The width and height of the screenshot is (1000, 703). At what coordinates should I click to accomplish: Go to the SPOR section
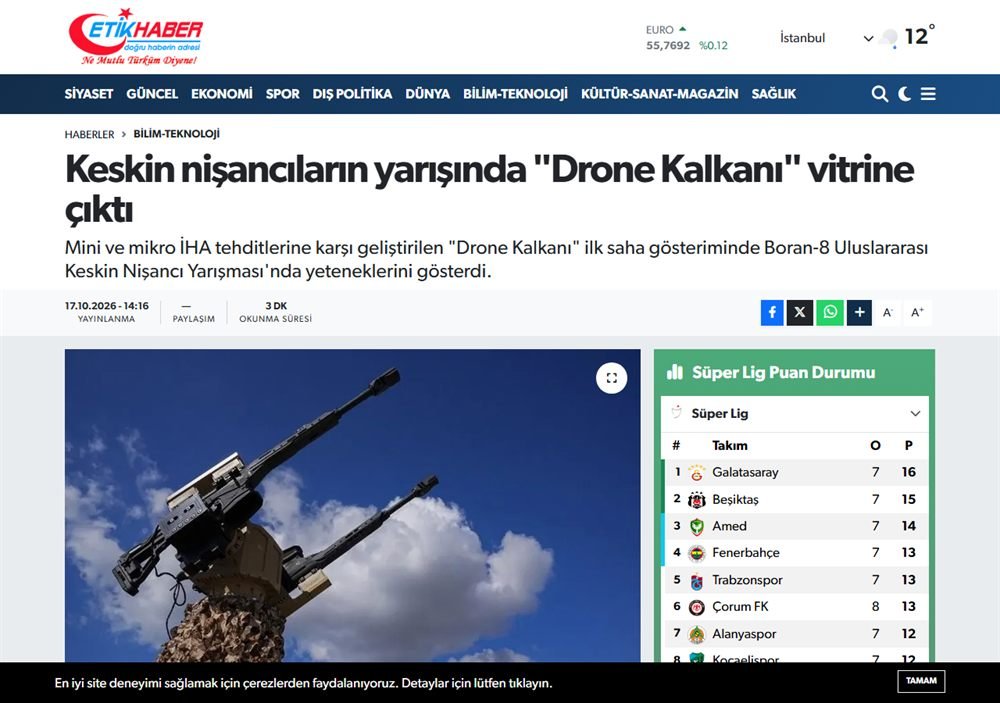pos(283,94)
